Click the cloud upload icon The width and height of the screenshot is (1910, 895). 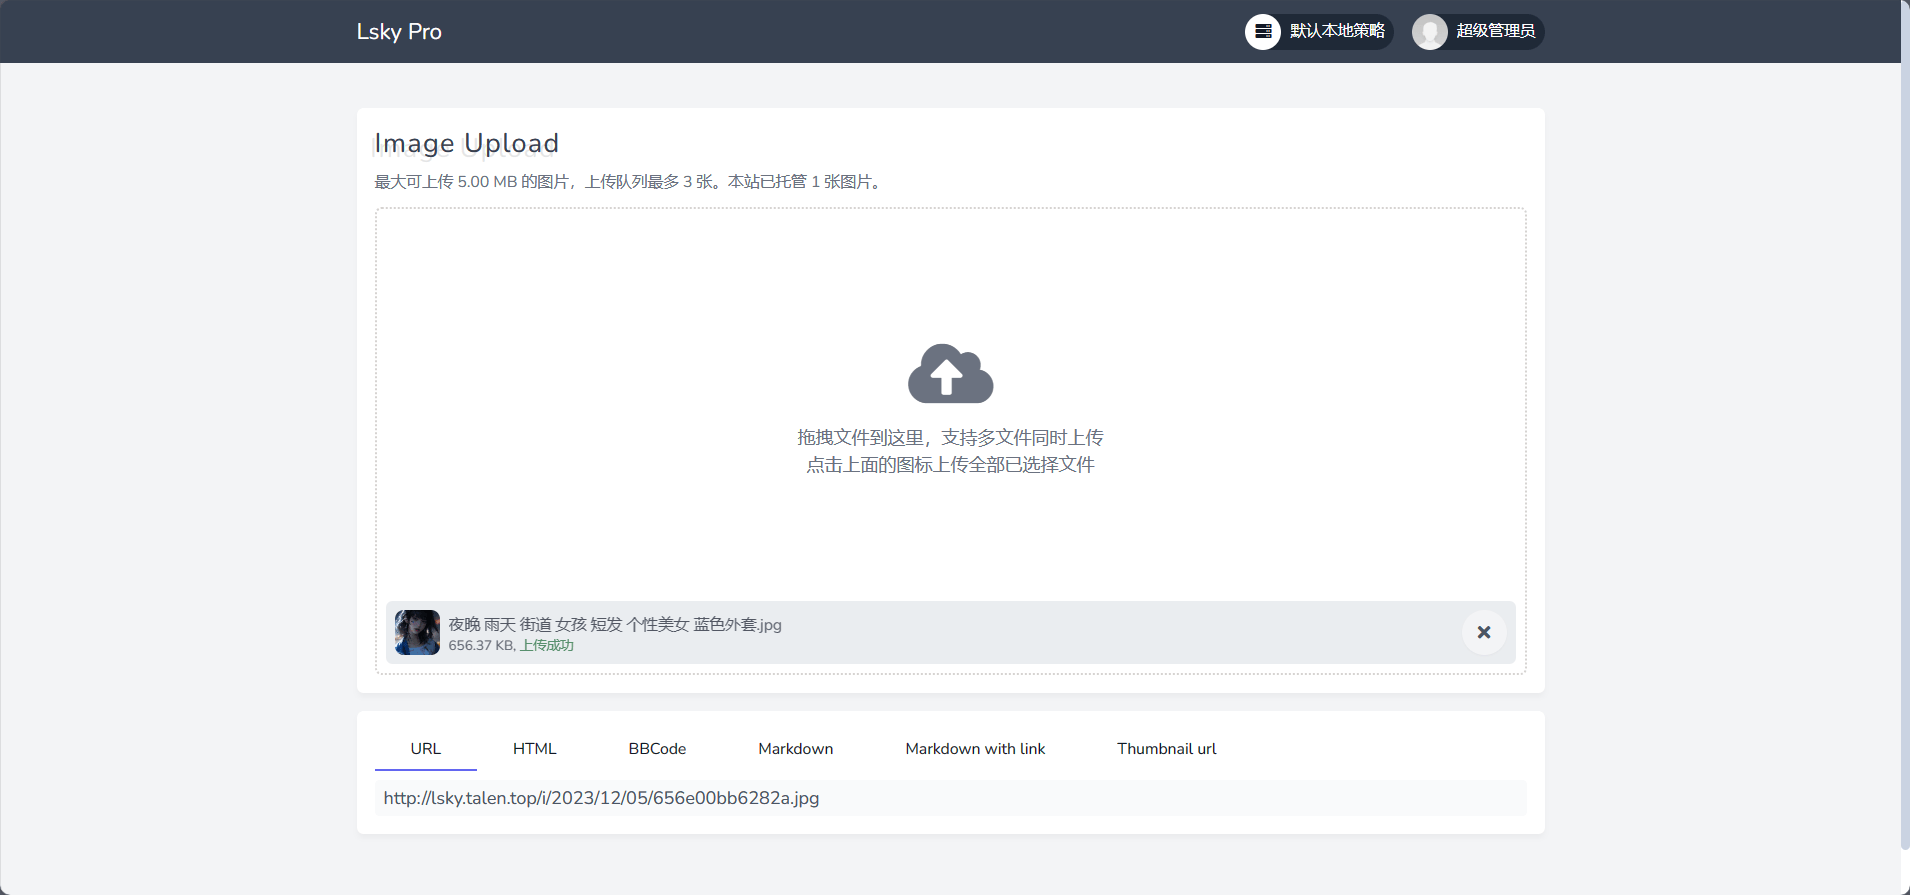point(950,374)
